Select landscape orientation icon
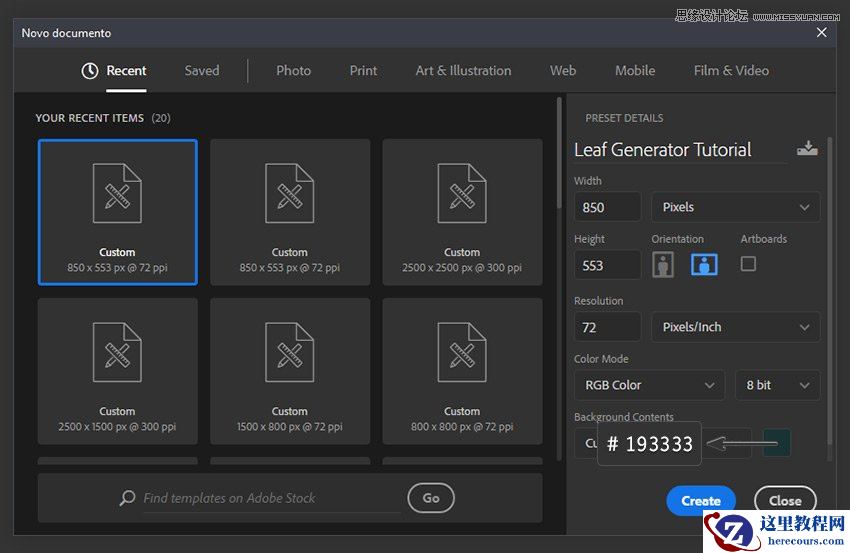The height and width of the screenshot is (553, 850). (x=704, y=265)
